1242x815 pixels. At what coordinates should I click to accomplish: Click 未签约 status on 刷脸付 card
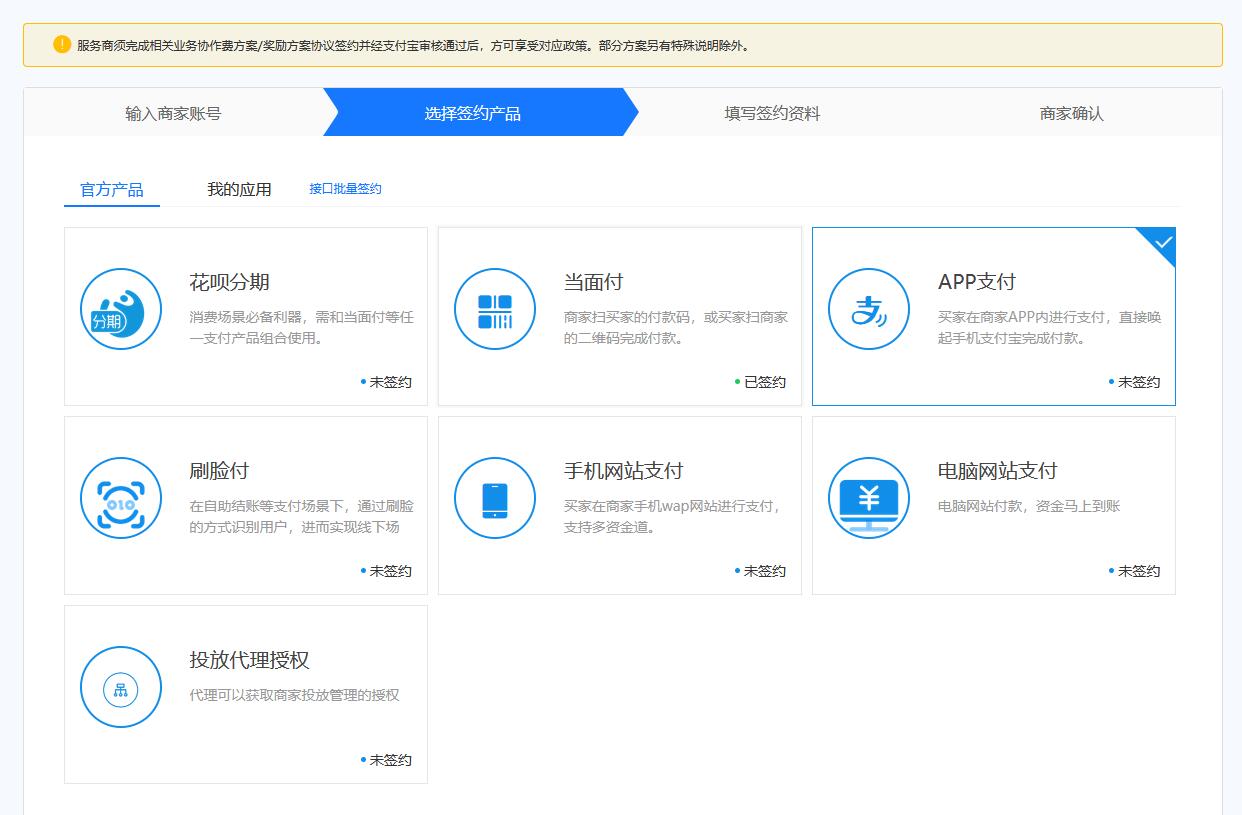point(386,571)
